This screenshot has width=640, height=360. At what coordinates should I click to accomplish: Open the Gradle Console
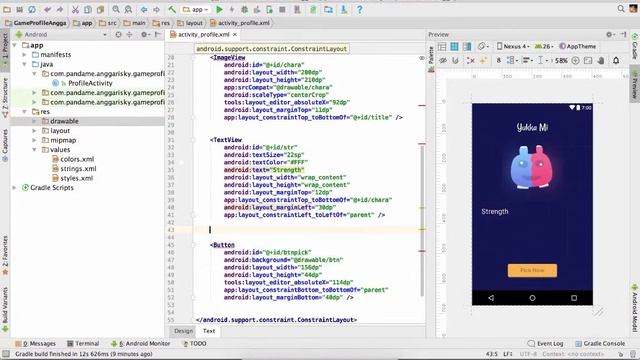600,344
